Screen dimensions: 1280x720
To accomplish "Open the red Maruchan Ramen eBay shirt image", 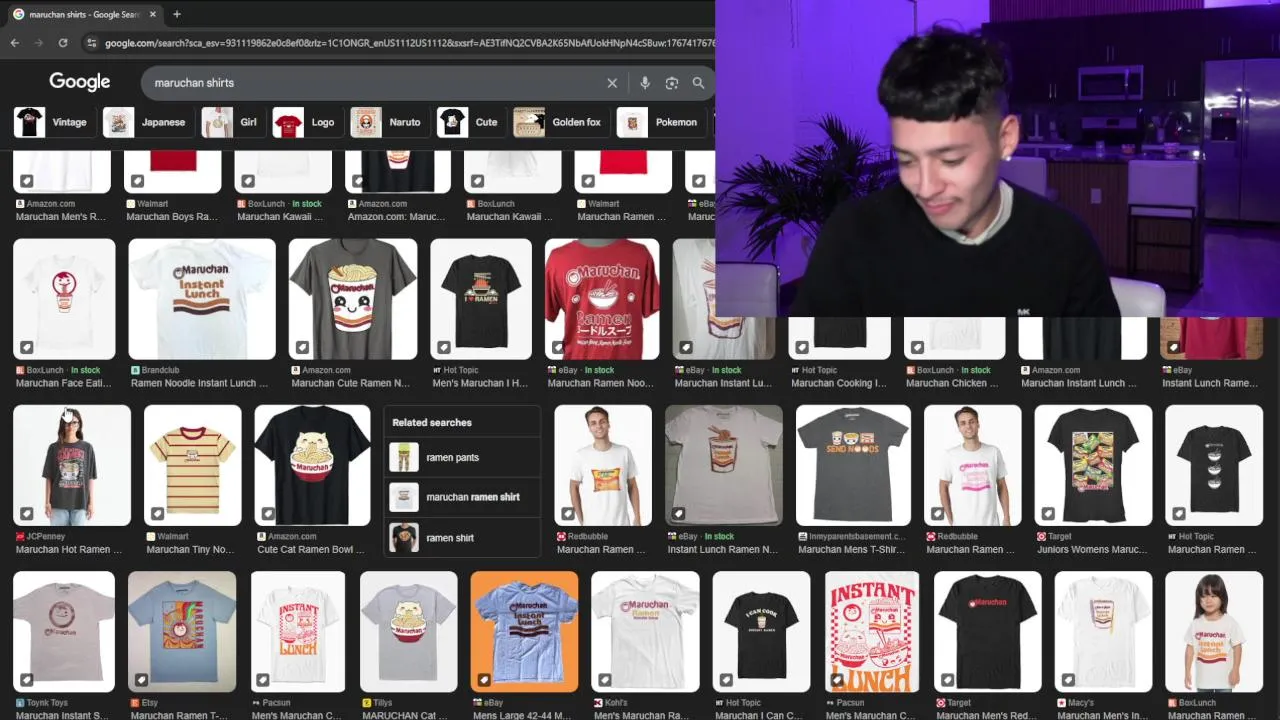I will tap(602, 299).
